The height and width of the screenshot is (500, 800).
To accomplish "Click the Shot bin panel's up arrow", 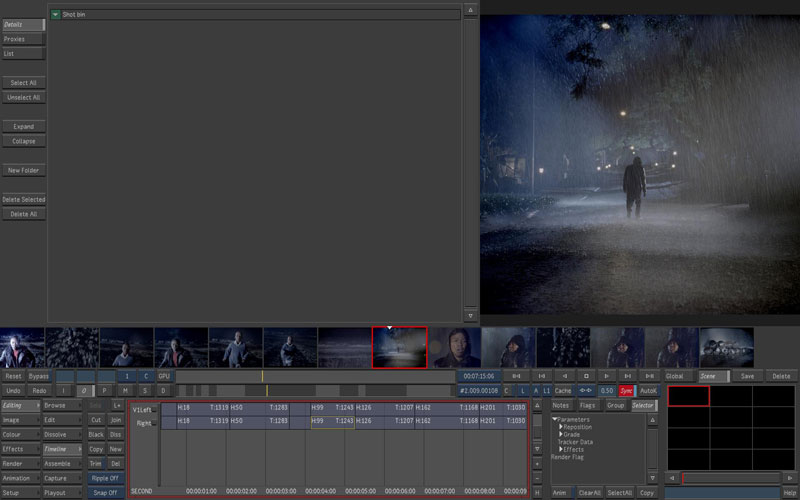I will pyautogui.click(x=470, y=10).
